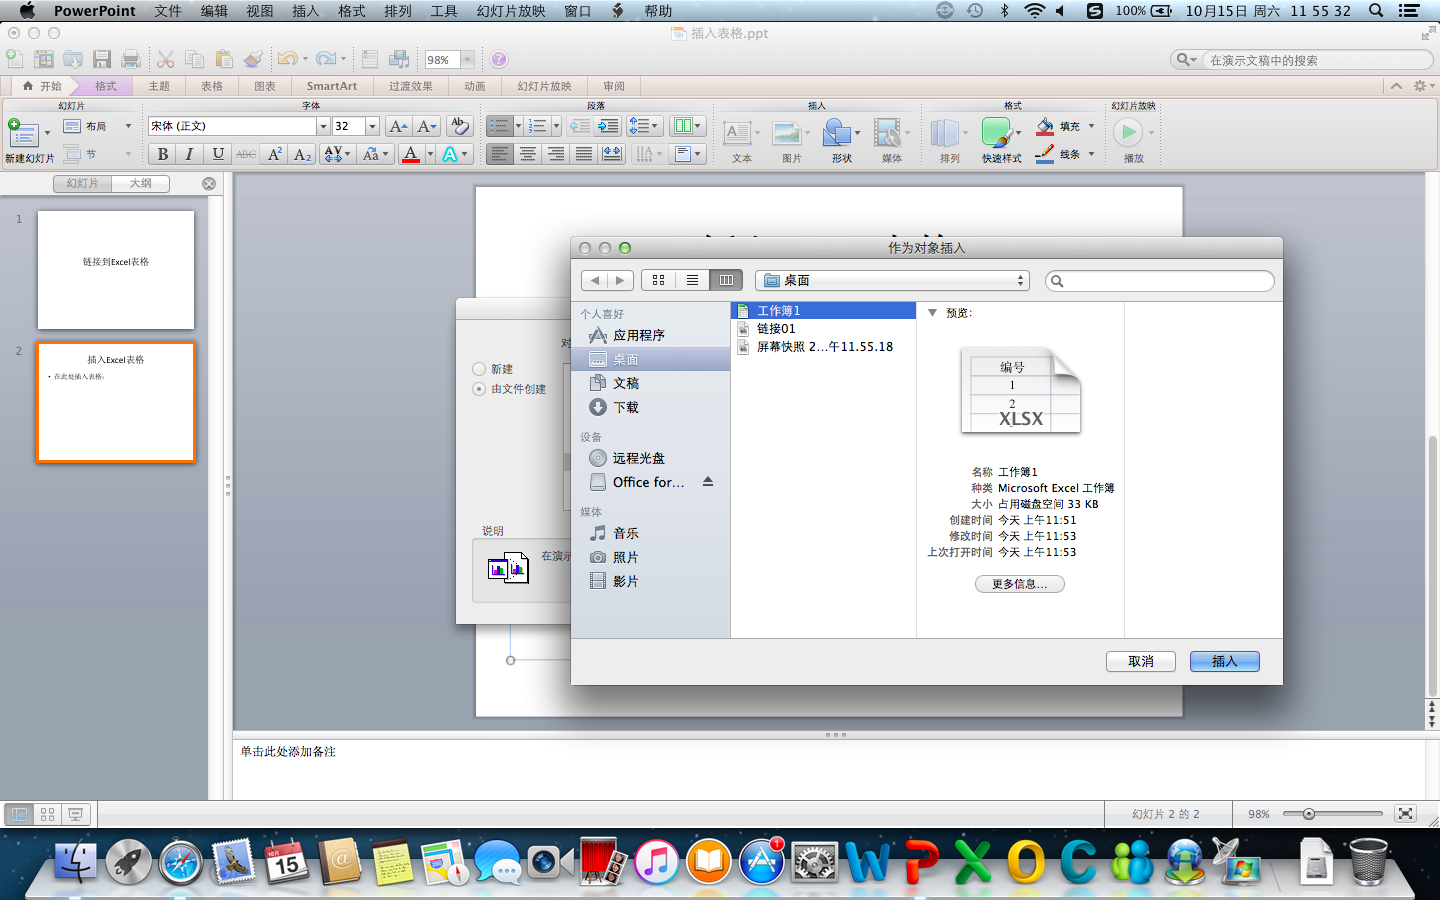Viewport: 1440px width, 900px height.
Task: Switch to the 动画 ribbon tab
Action: [x=475, y=86]
